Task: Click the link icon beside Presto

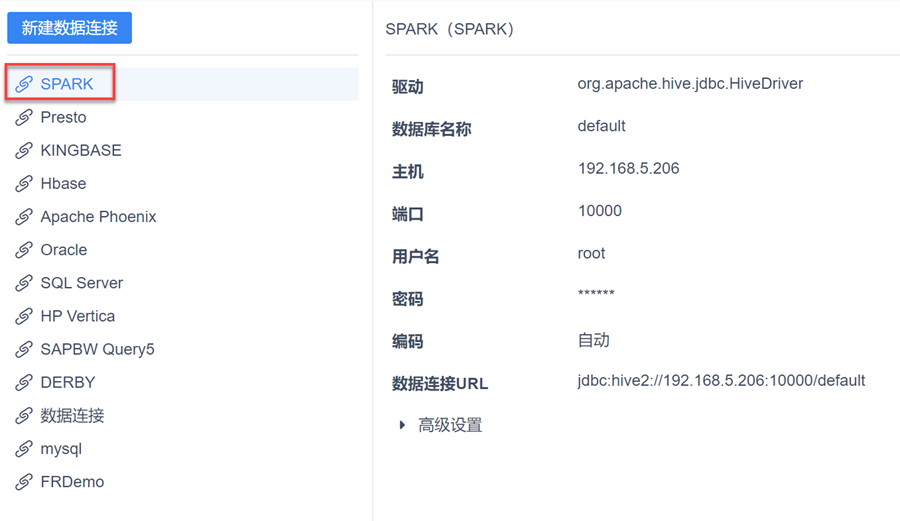Action: pos(24,117)
